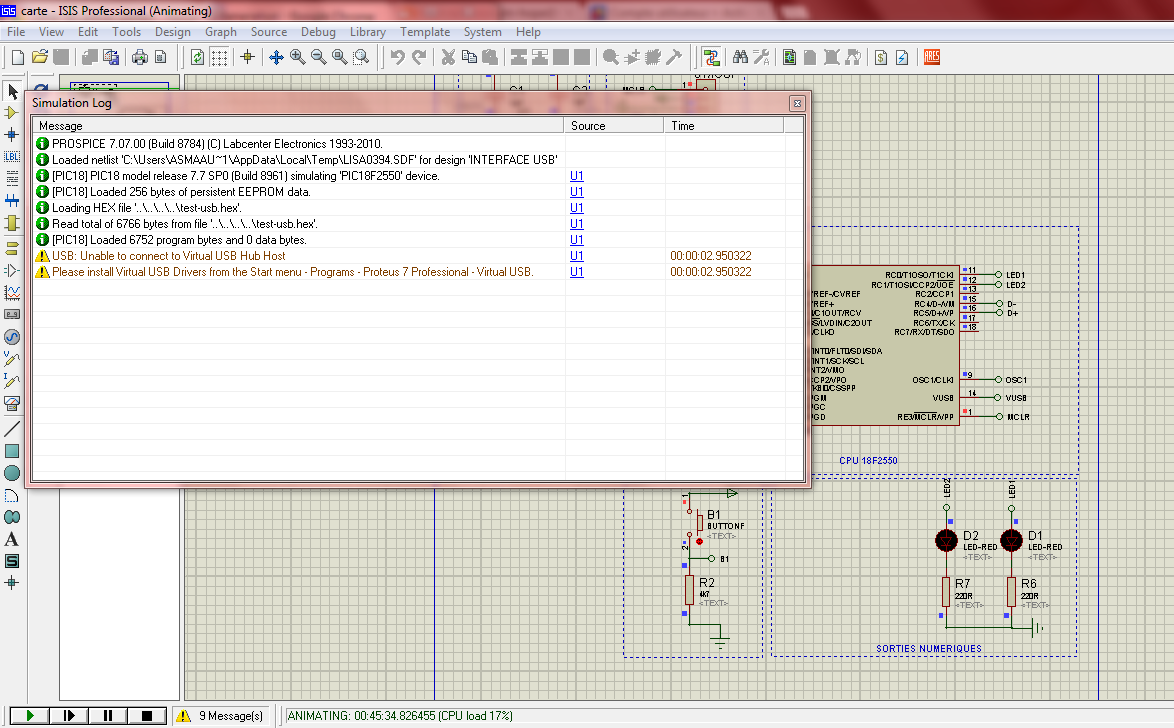
Task: Click the 9 Message(s) status indicator
Action: click(221, 716)
